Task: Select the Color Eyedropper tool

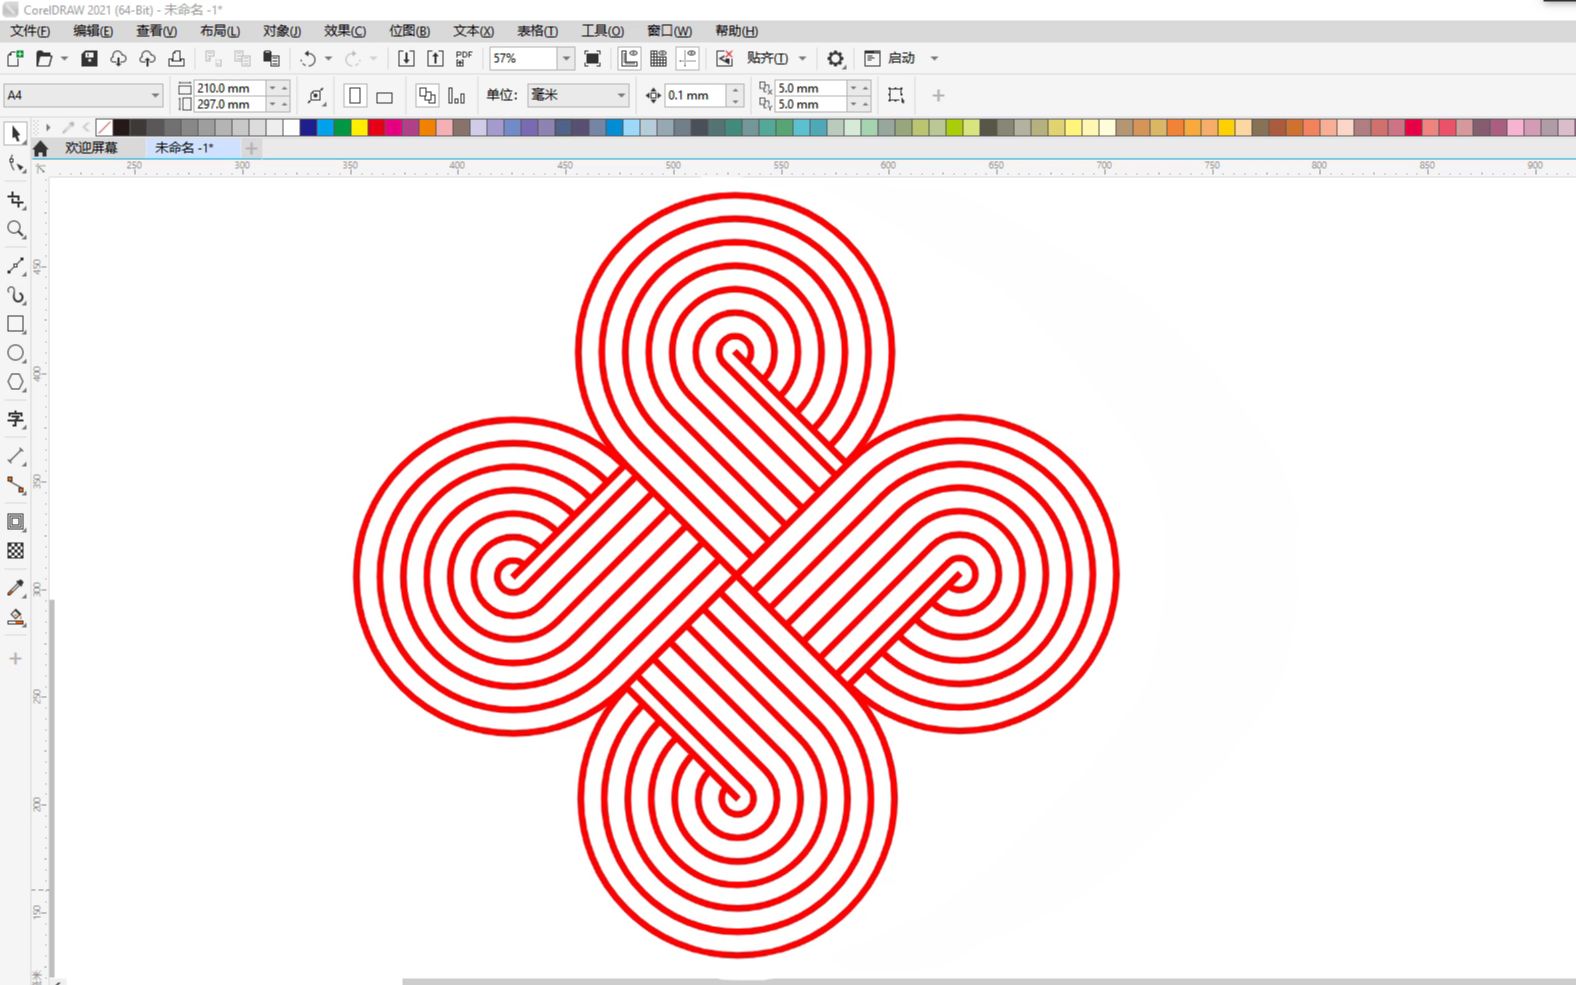Action: [15, 588]
